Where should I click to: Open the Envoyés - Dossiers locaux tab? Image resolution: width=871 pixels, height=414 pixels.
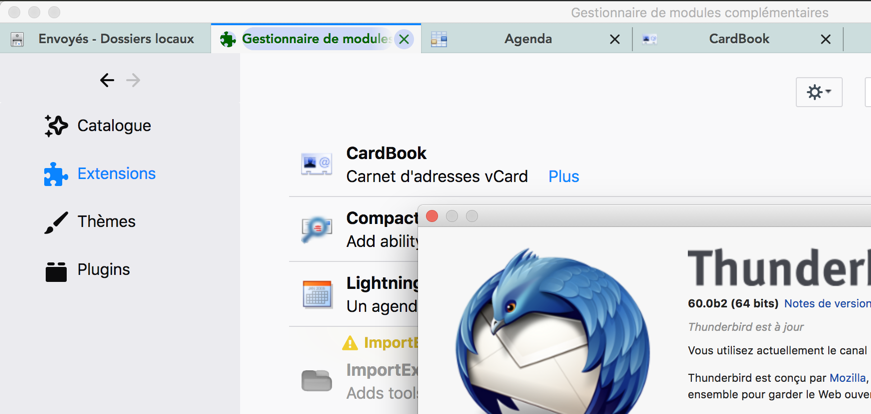coord(106,39)
